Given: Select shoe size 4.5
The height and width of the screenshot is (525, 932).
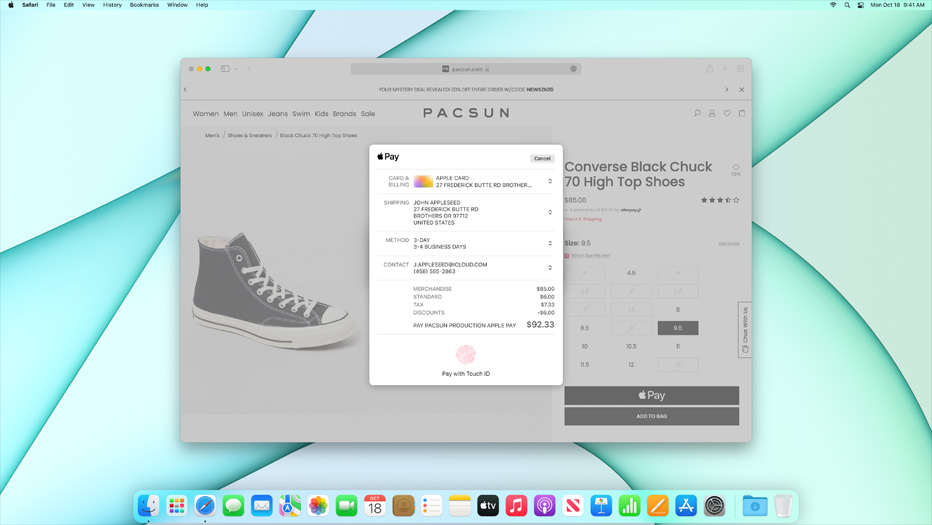Looking at the screenshot, I should pyautogui.click(x=631, y=273).
